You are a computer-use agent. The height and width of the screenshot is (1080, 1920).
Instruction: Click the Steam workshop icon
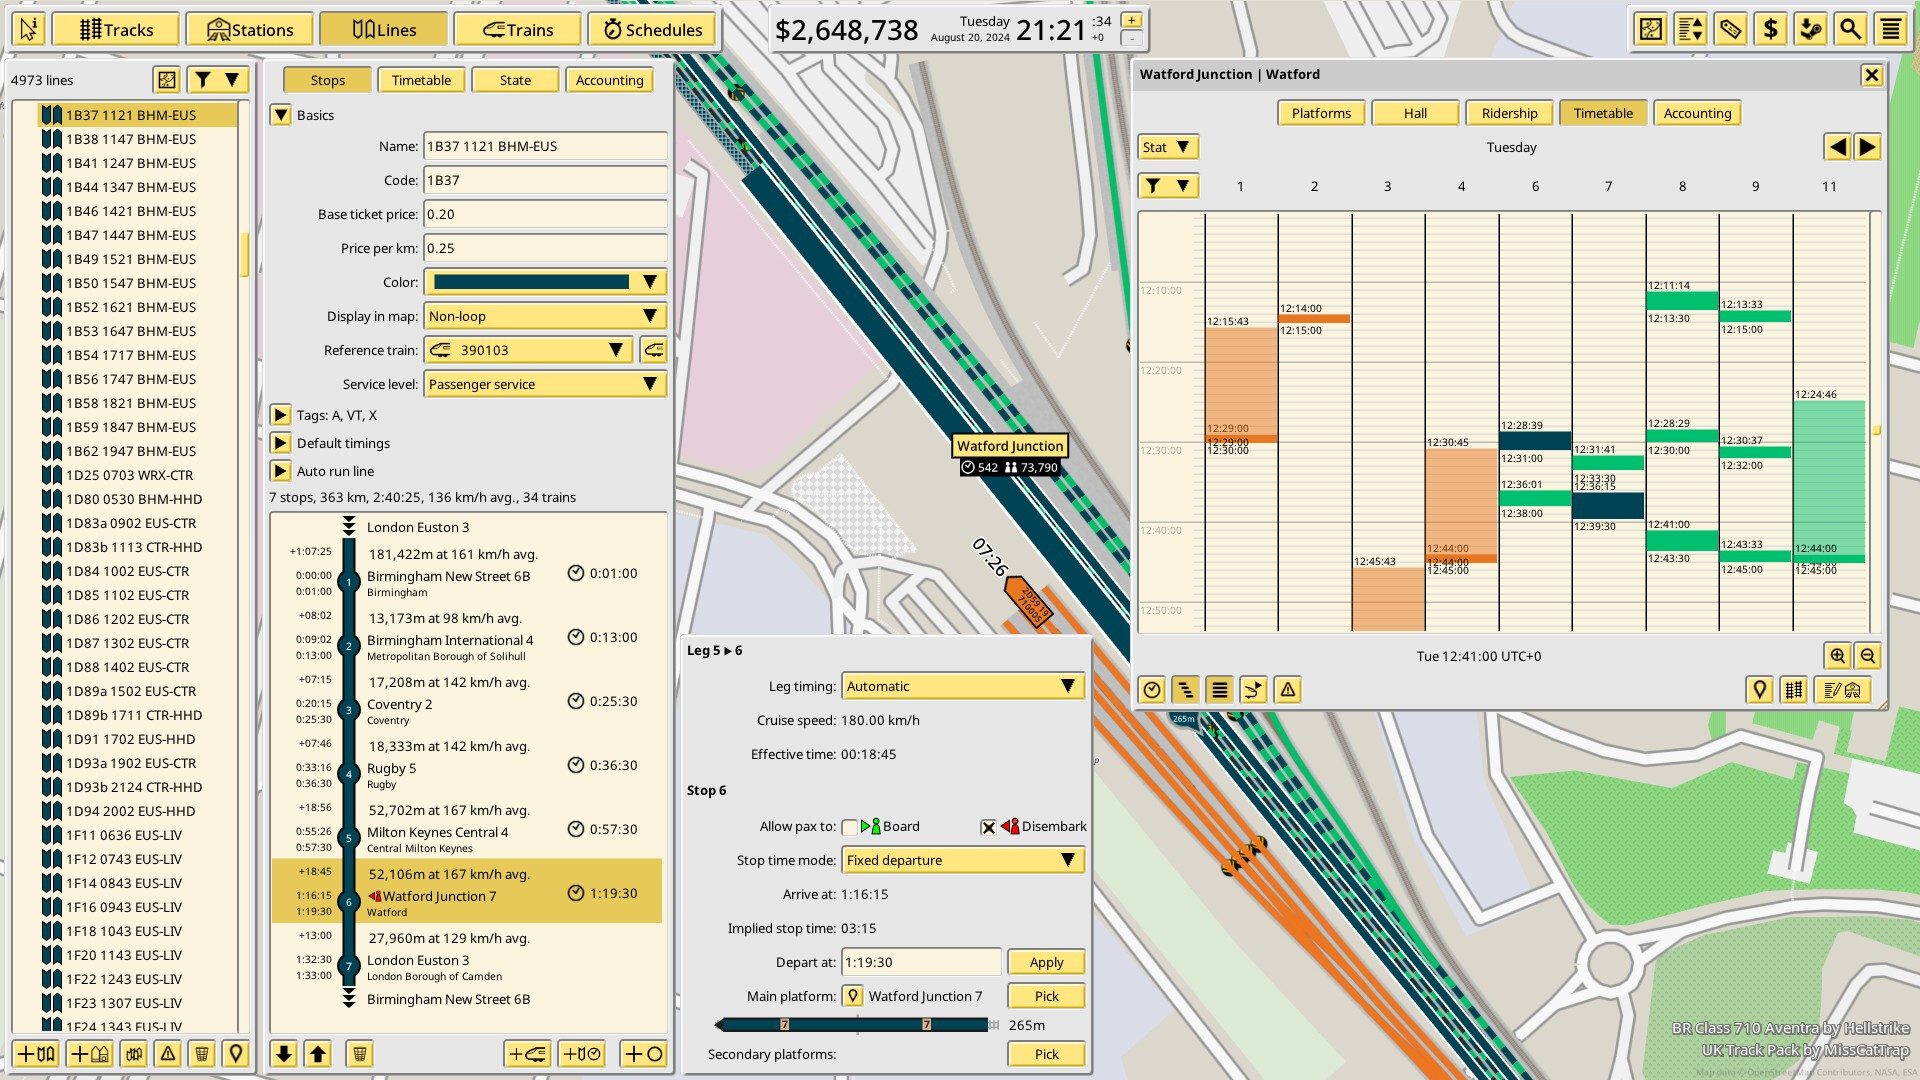point(1811,29)
